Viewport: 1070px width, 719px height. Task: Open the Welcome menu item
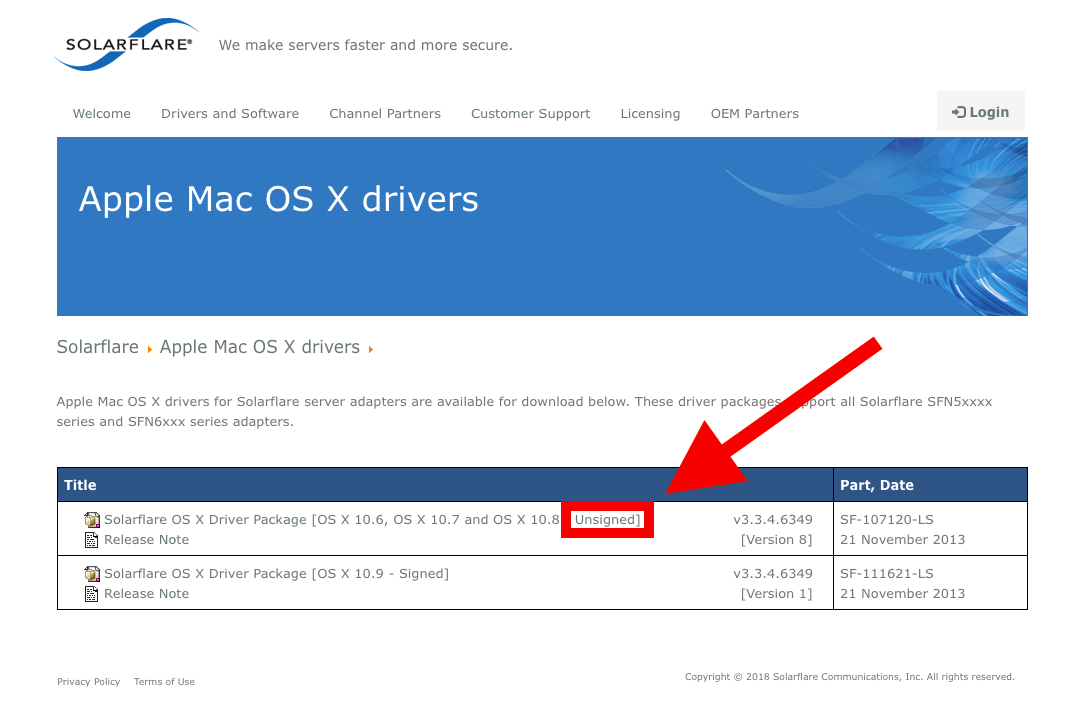pyautogui.click(x=102, y=113)
